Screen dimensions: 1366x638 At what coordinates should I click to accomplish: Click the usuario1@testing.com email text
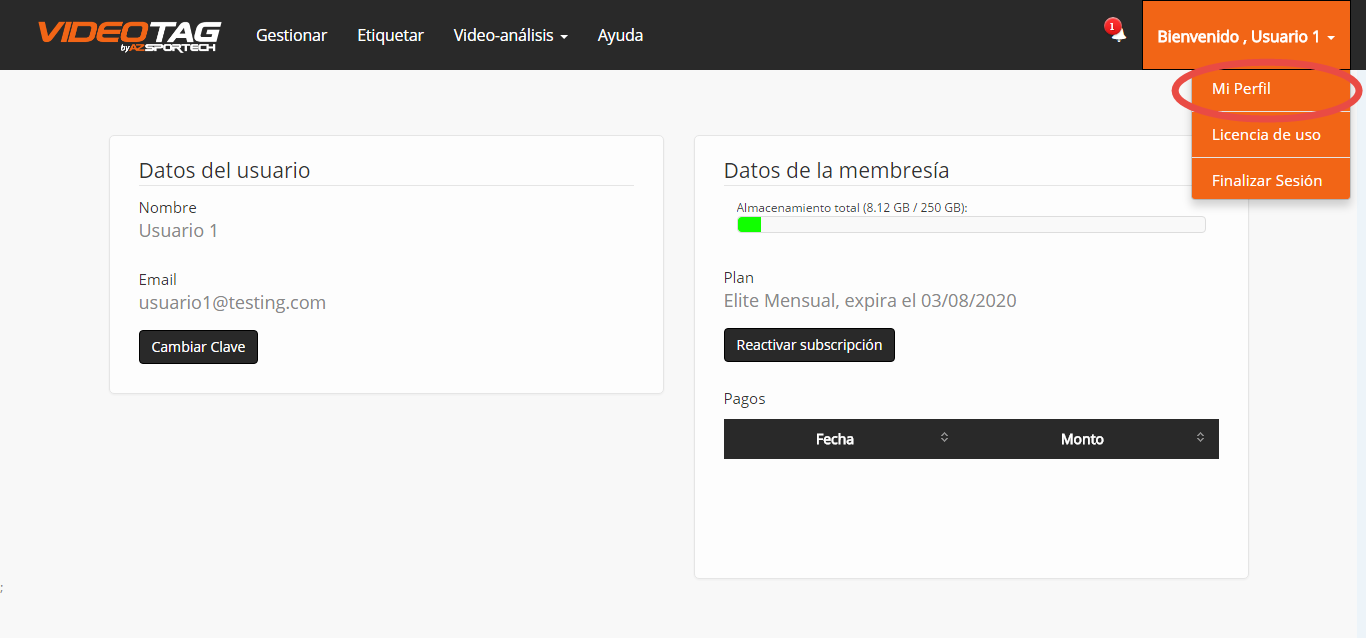(232, 302)
